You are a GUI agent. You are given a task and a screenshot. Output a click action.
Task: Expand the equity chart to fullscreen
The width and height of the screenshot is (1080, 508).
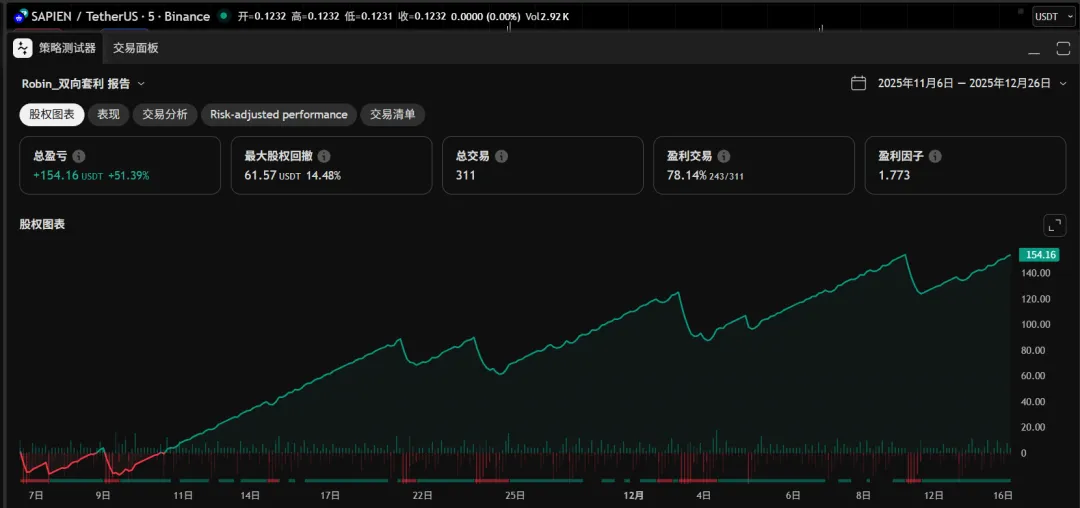[x=1054, y=225]
